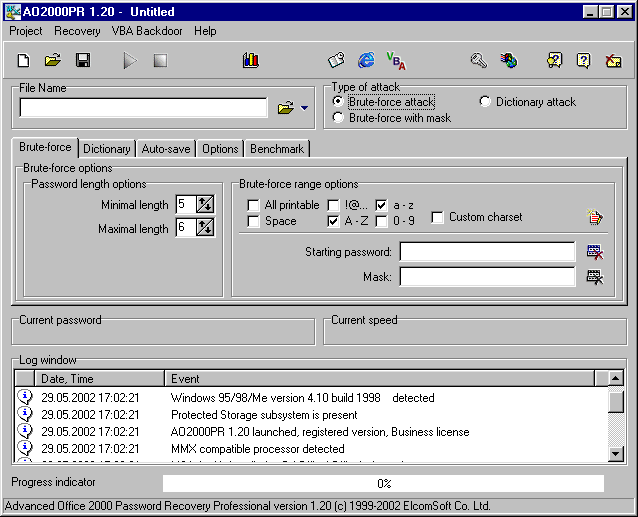Open the Help menu
This screenshot has width=638, height=517.
(205, 31)
